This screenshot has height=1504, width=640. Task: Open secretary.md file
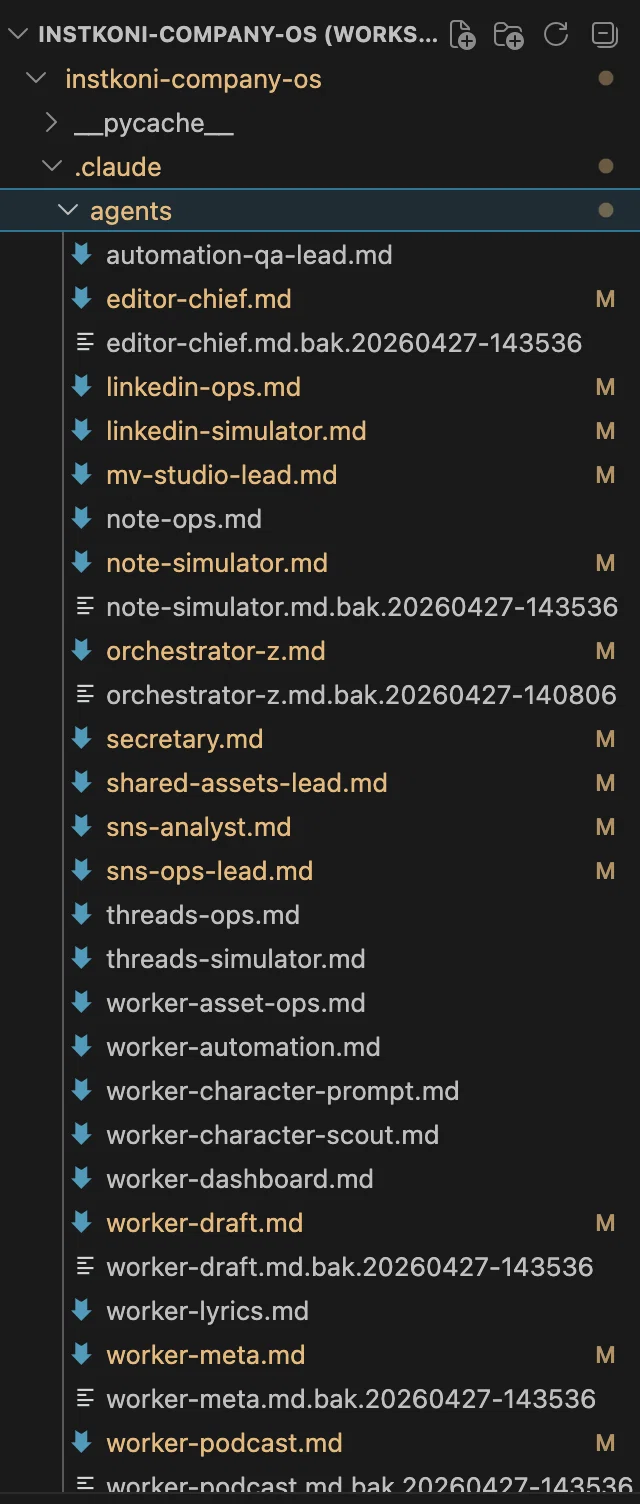[x=185, y=739]
